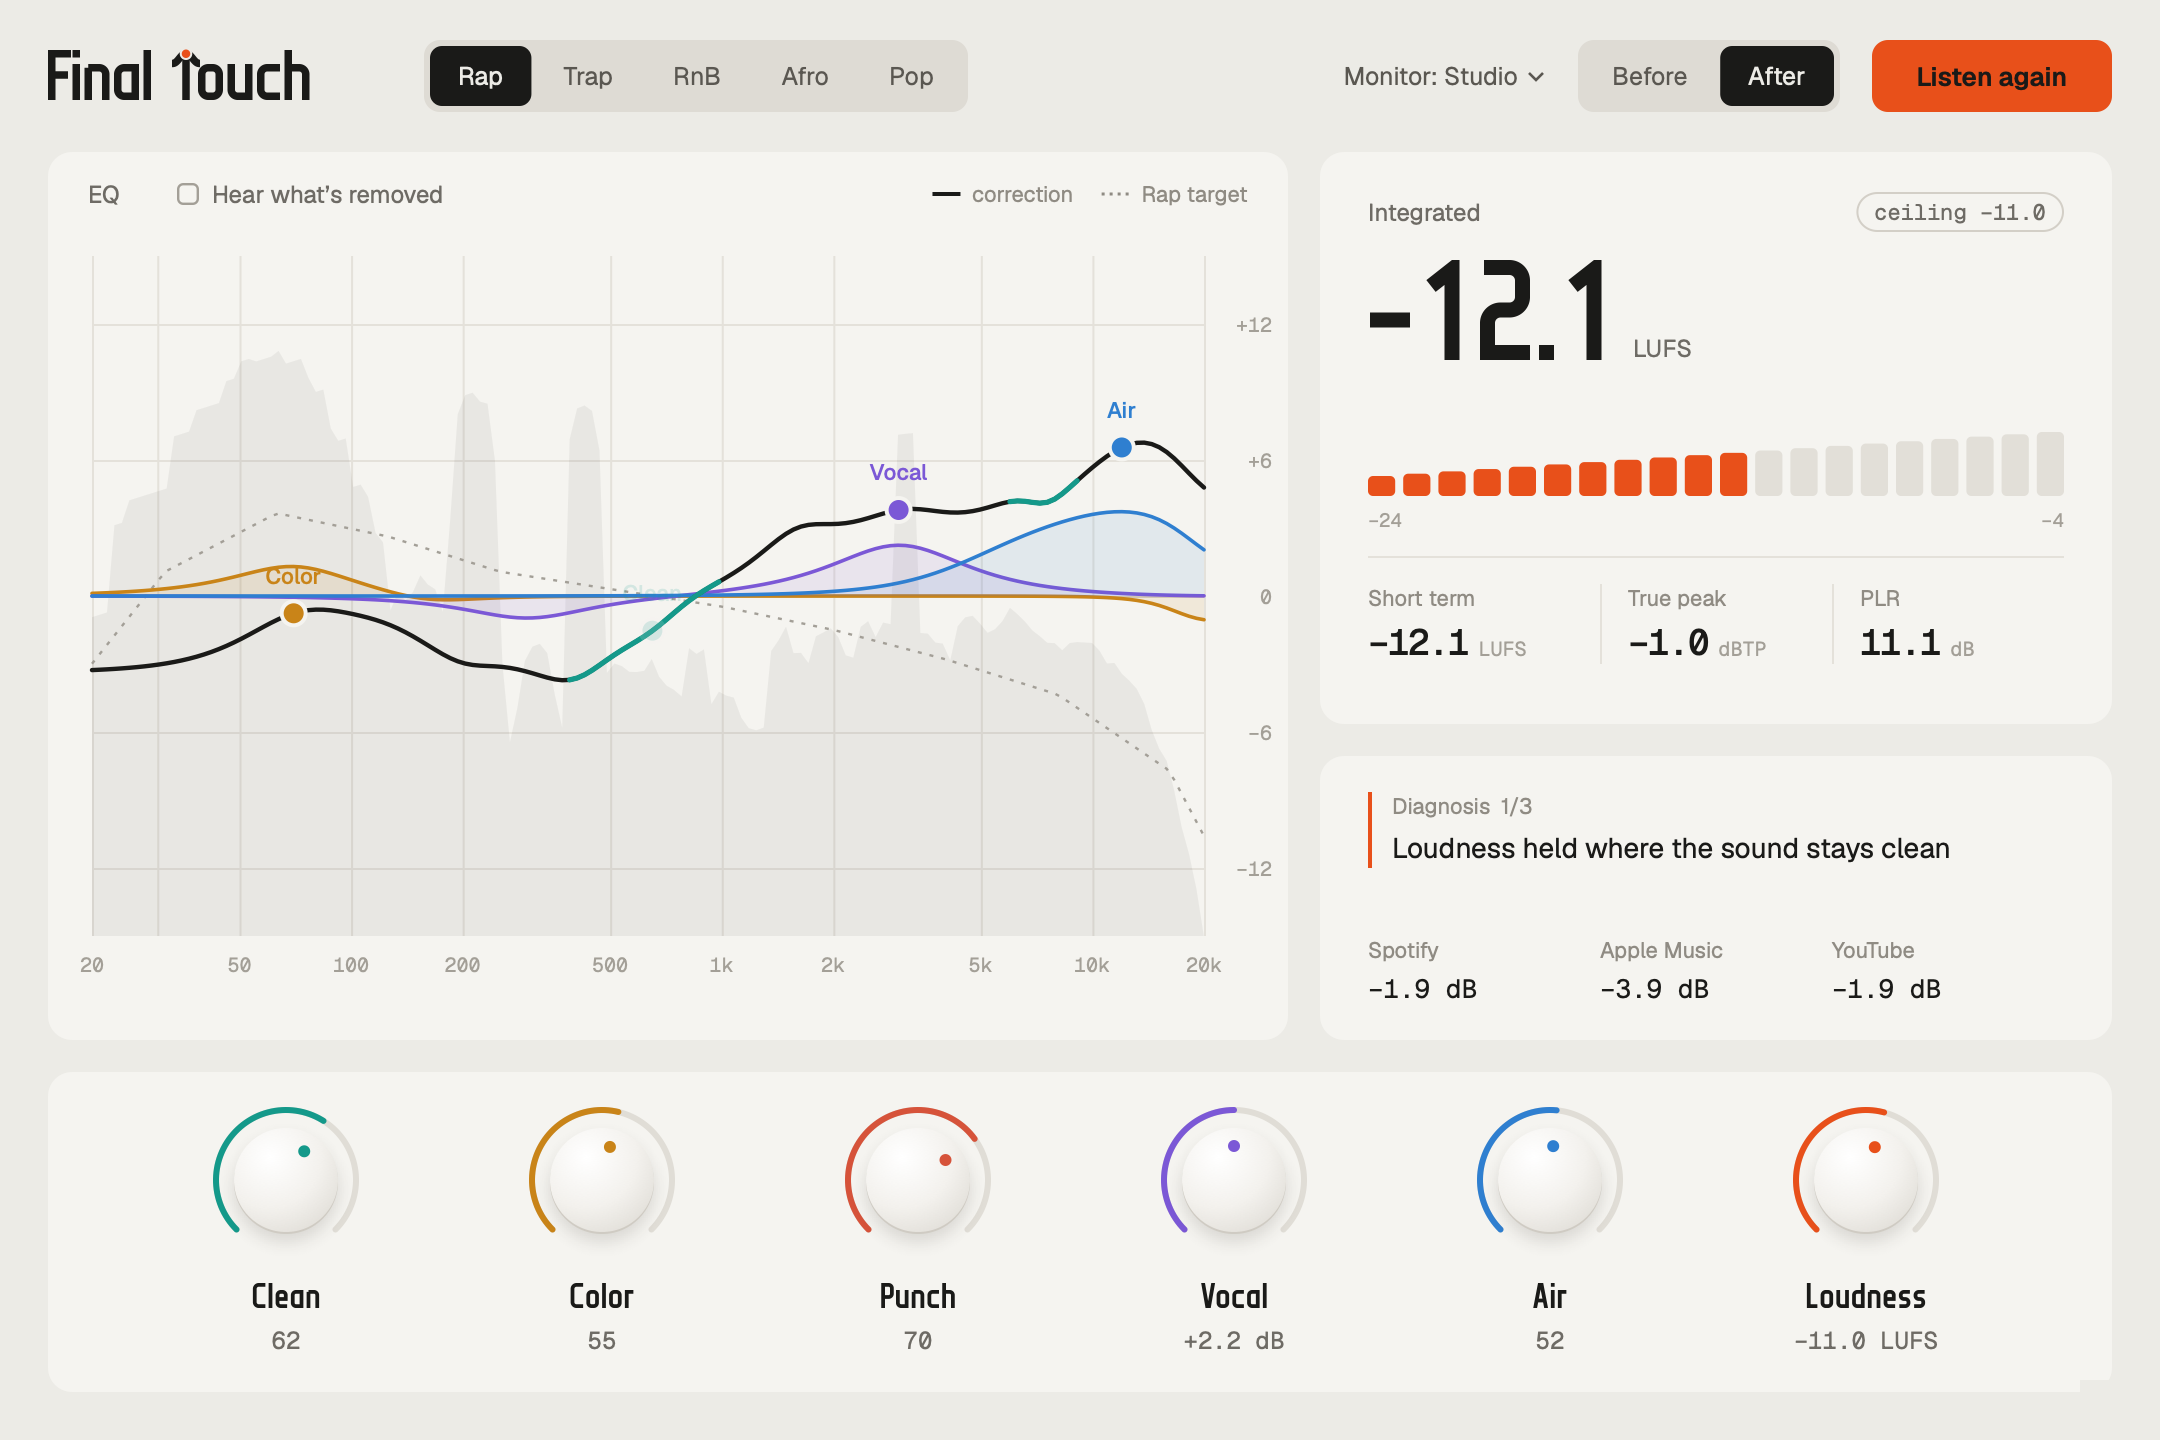
Task: Click the Color value 55
Action: click(601, 1340)
